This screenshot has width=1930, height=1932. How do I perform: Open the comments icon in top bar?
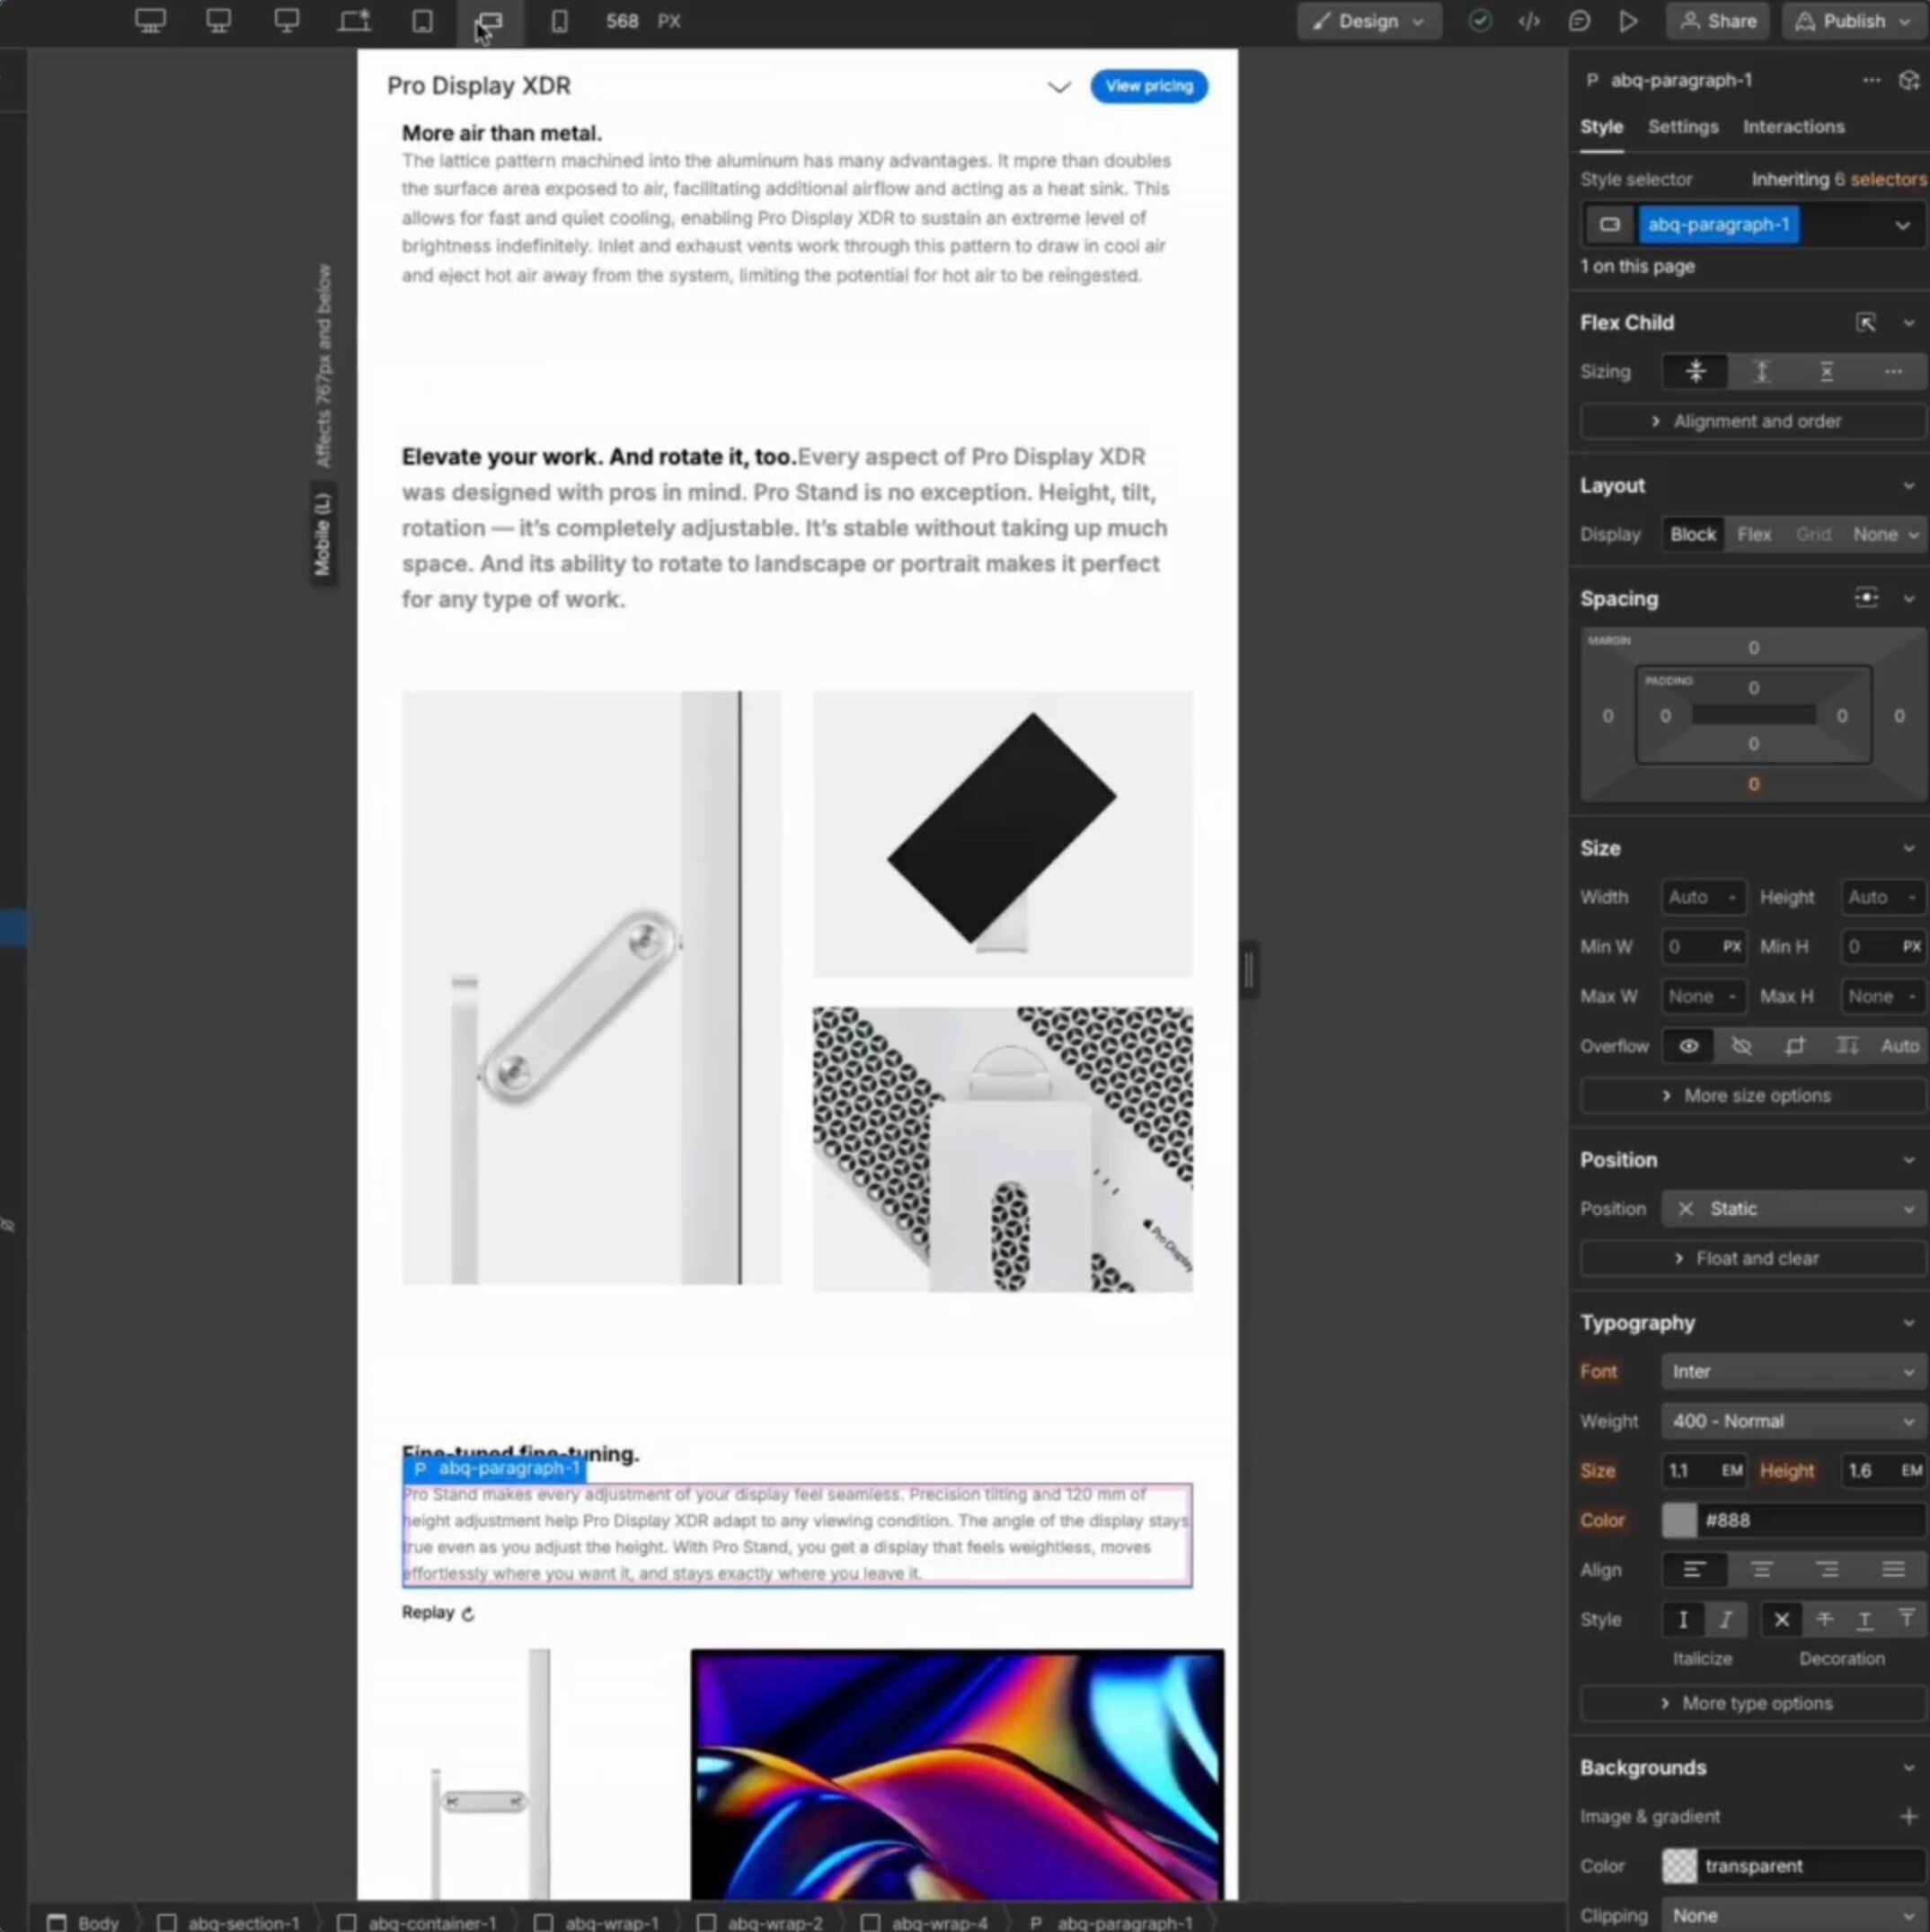[1579, 21]
